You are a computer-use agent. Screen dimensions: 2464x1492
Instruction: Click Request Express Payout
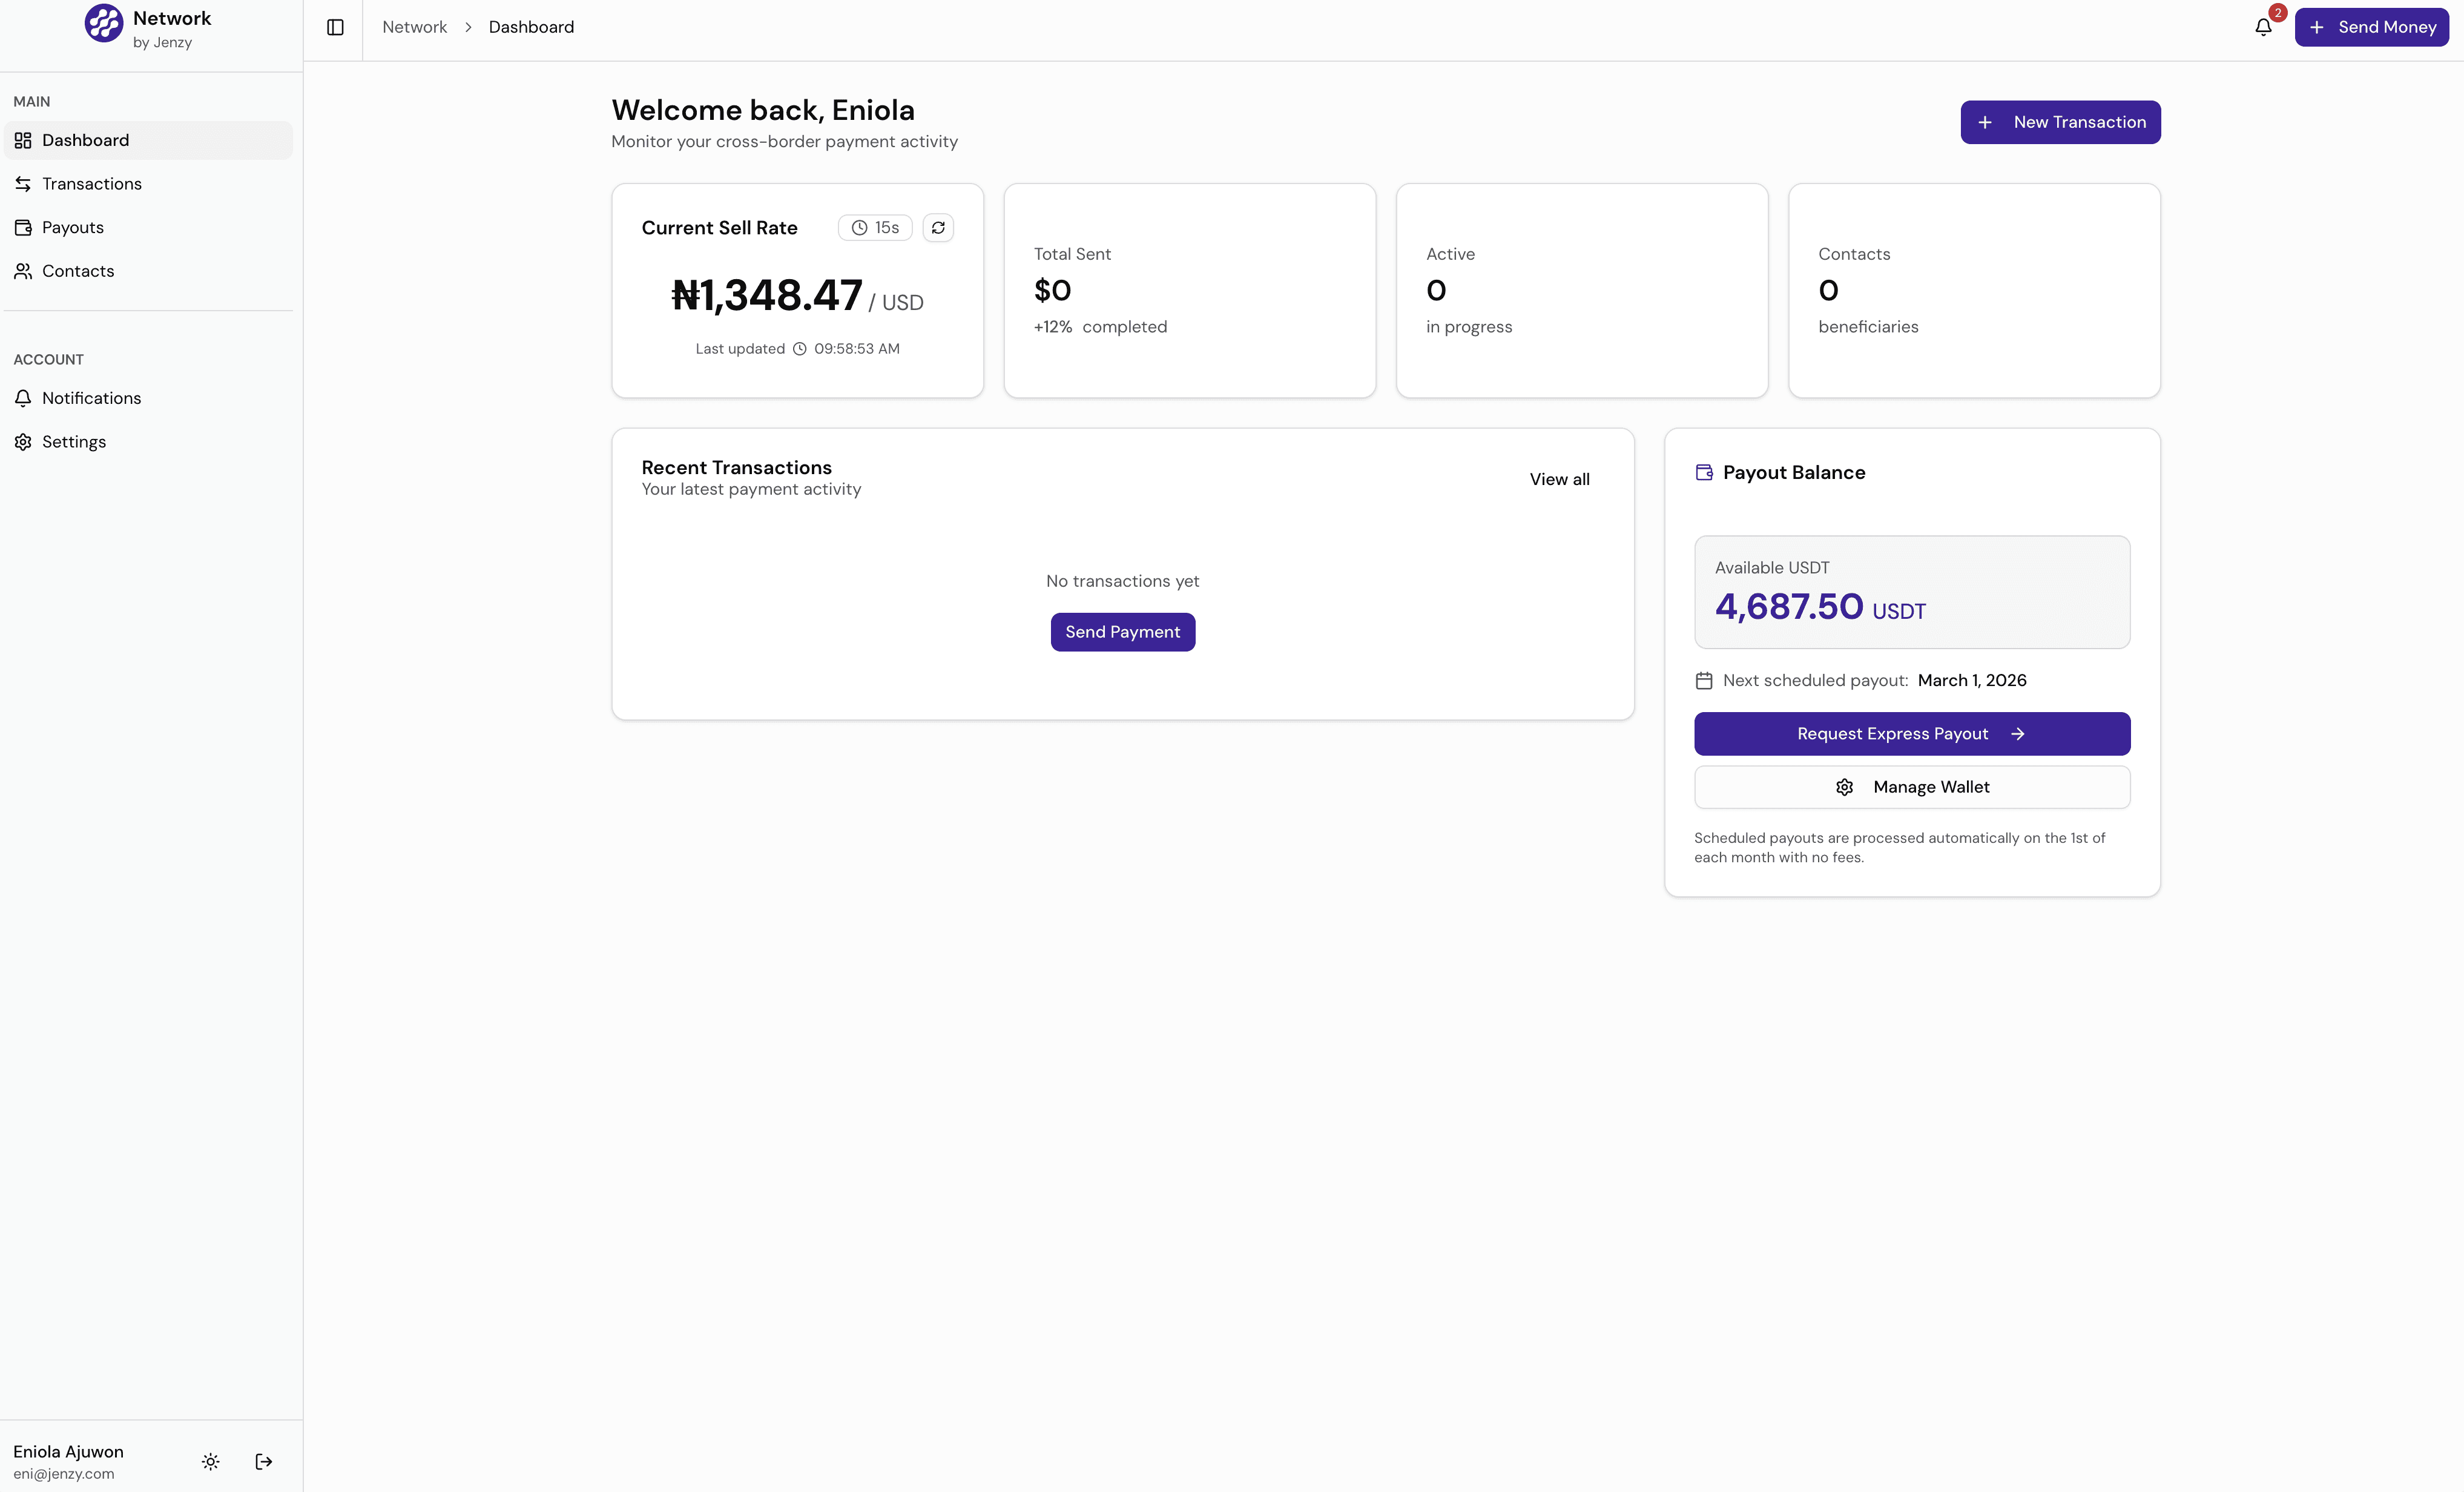pos(1911,733)
